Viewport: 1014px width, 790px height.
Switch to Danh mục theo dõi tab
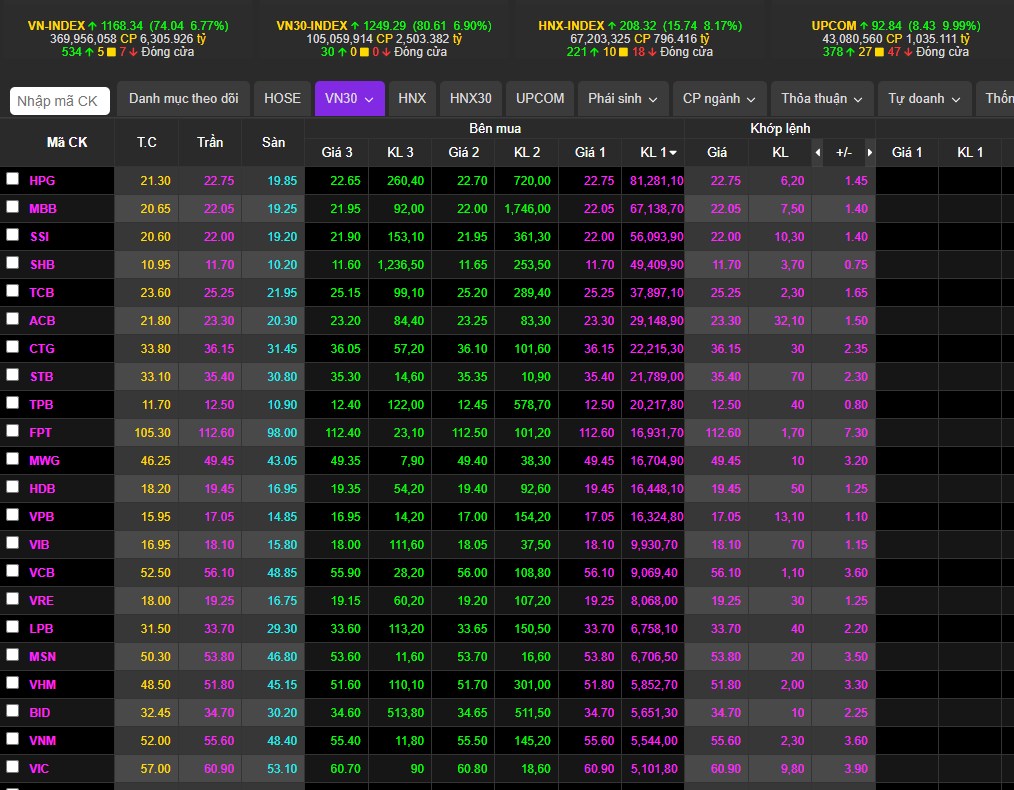coord(184,98)
